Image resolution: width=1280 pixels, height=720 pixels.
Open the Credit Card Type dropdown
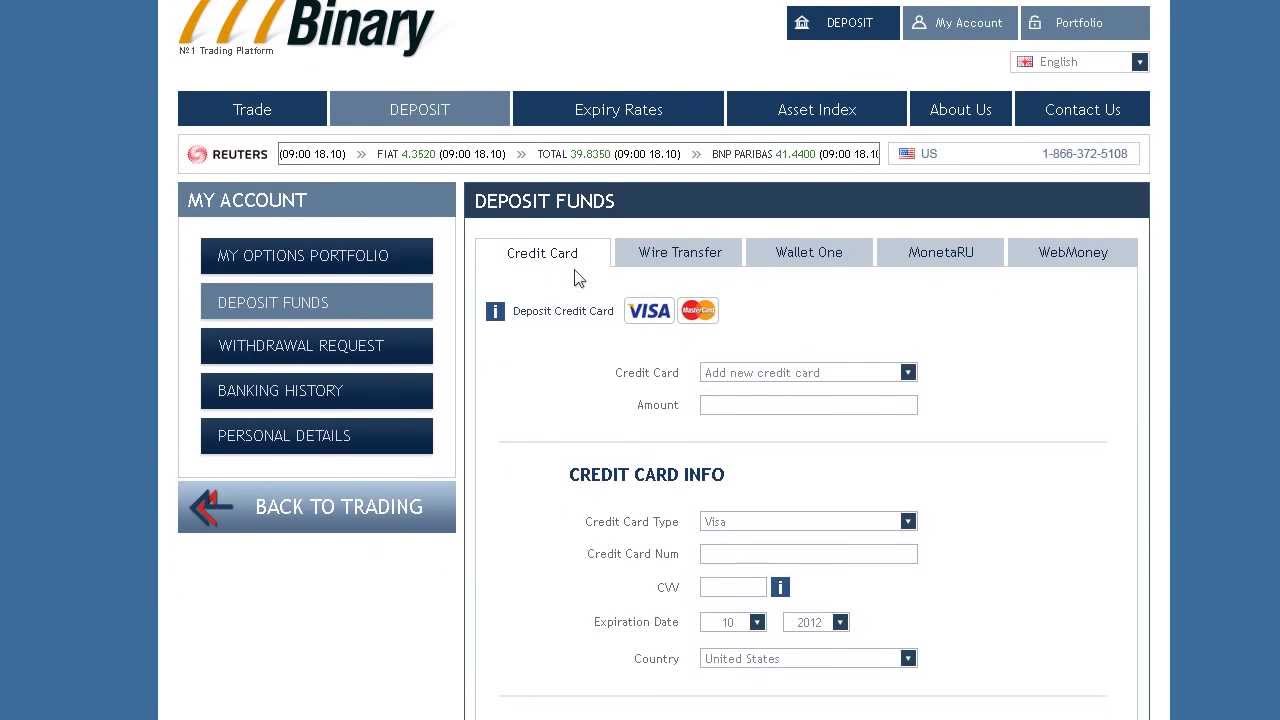point(808,521)
